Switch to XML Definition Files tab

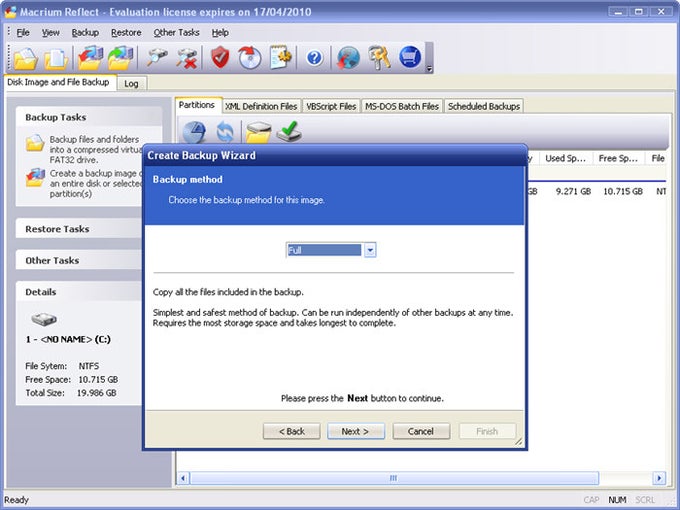tap(261, 106)
